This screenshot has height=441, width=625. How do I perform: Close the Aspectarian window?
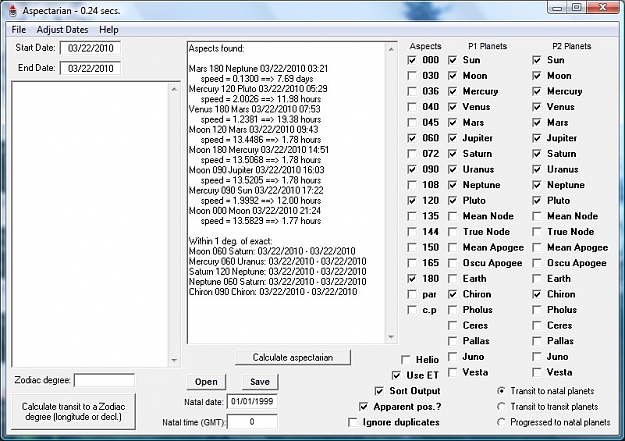(x=603, y=8)
